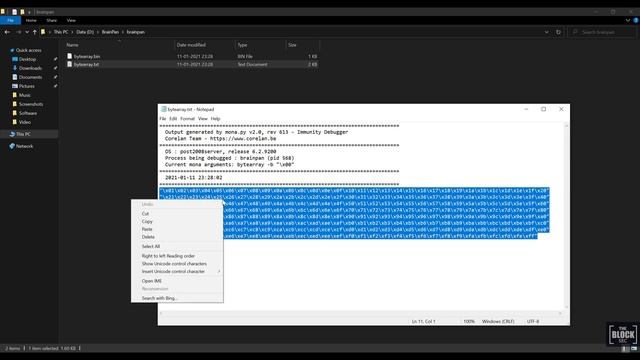Refresh the folder with the refresh icon
Viewport: 640px width, 360px height.
(x=558, y=32)
